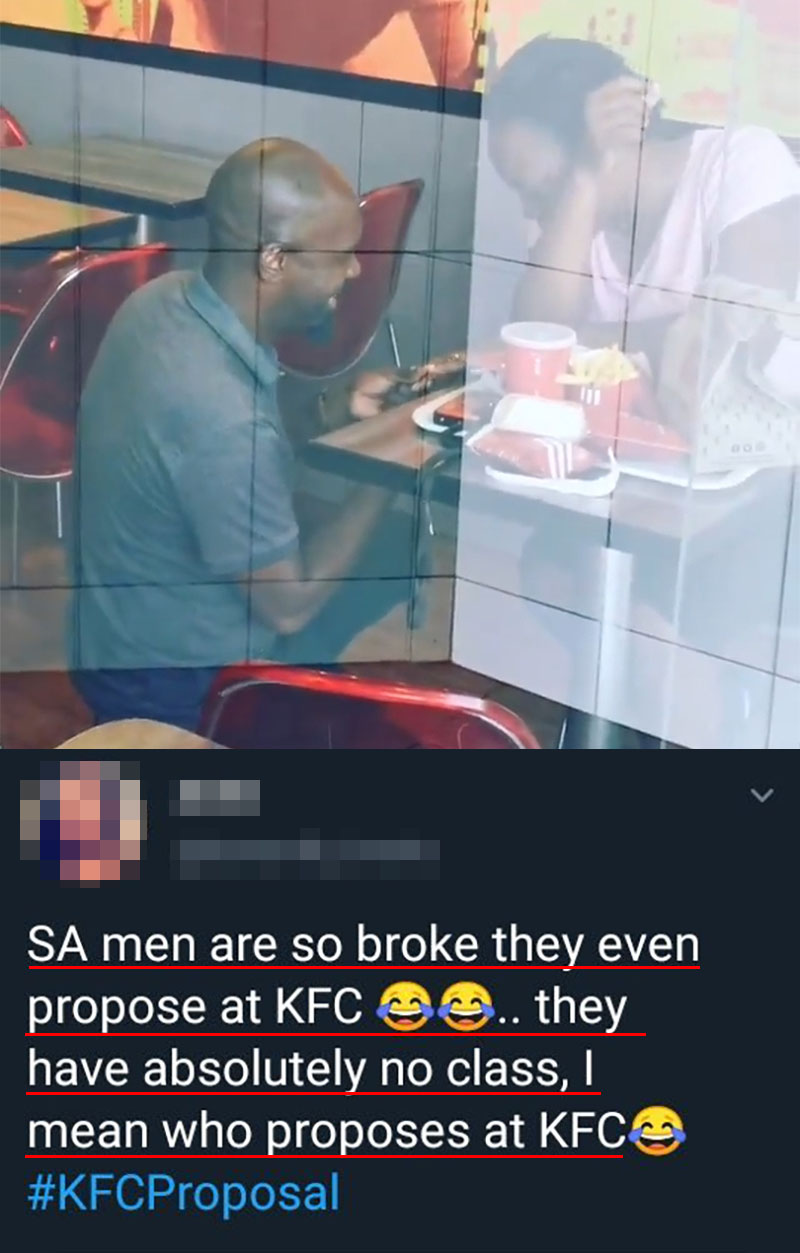Click the text 'have absolutely no class, I'
This screenshot has height=1253, width=800.
click(311, 1070)
